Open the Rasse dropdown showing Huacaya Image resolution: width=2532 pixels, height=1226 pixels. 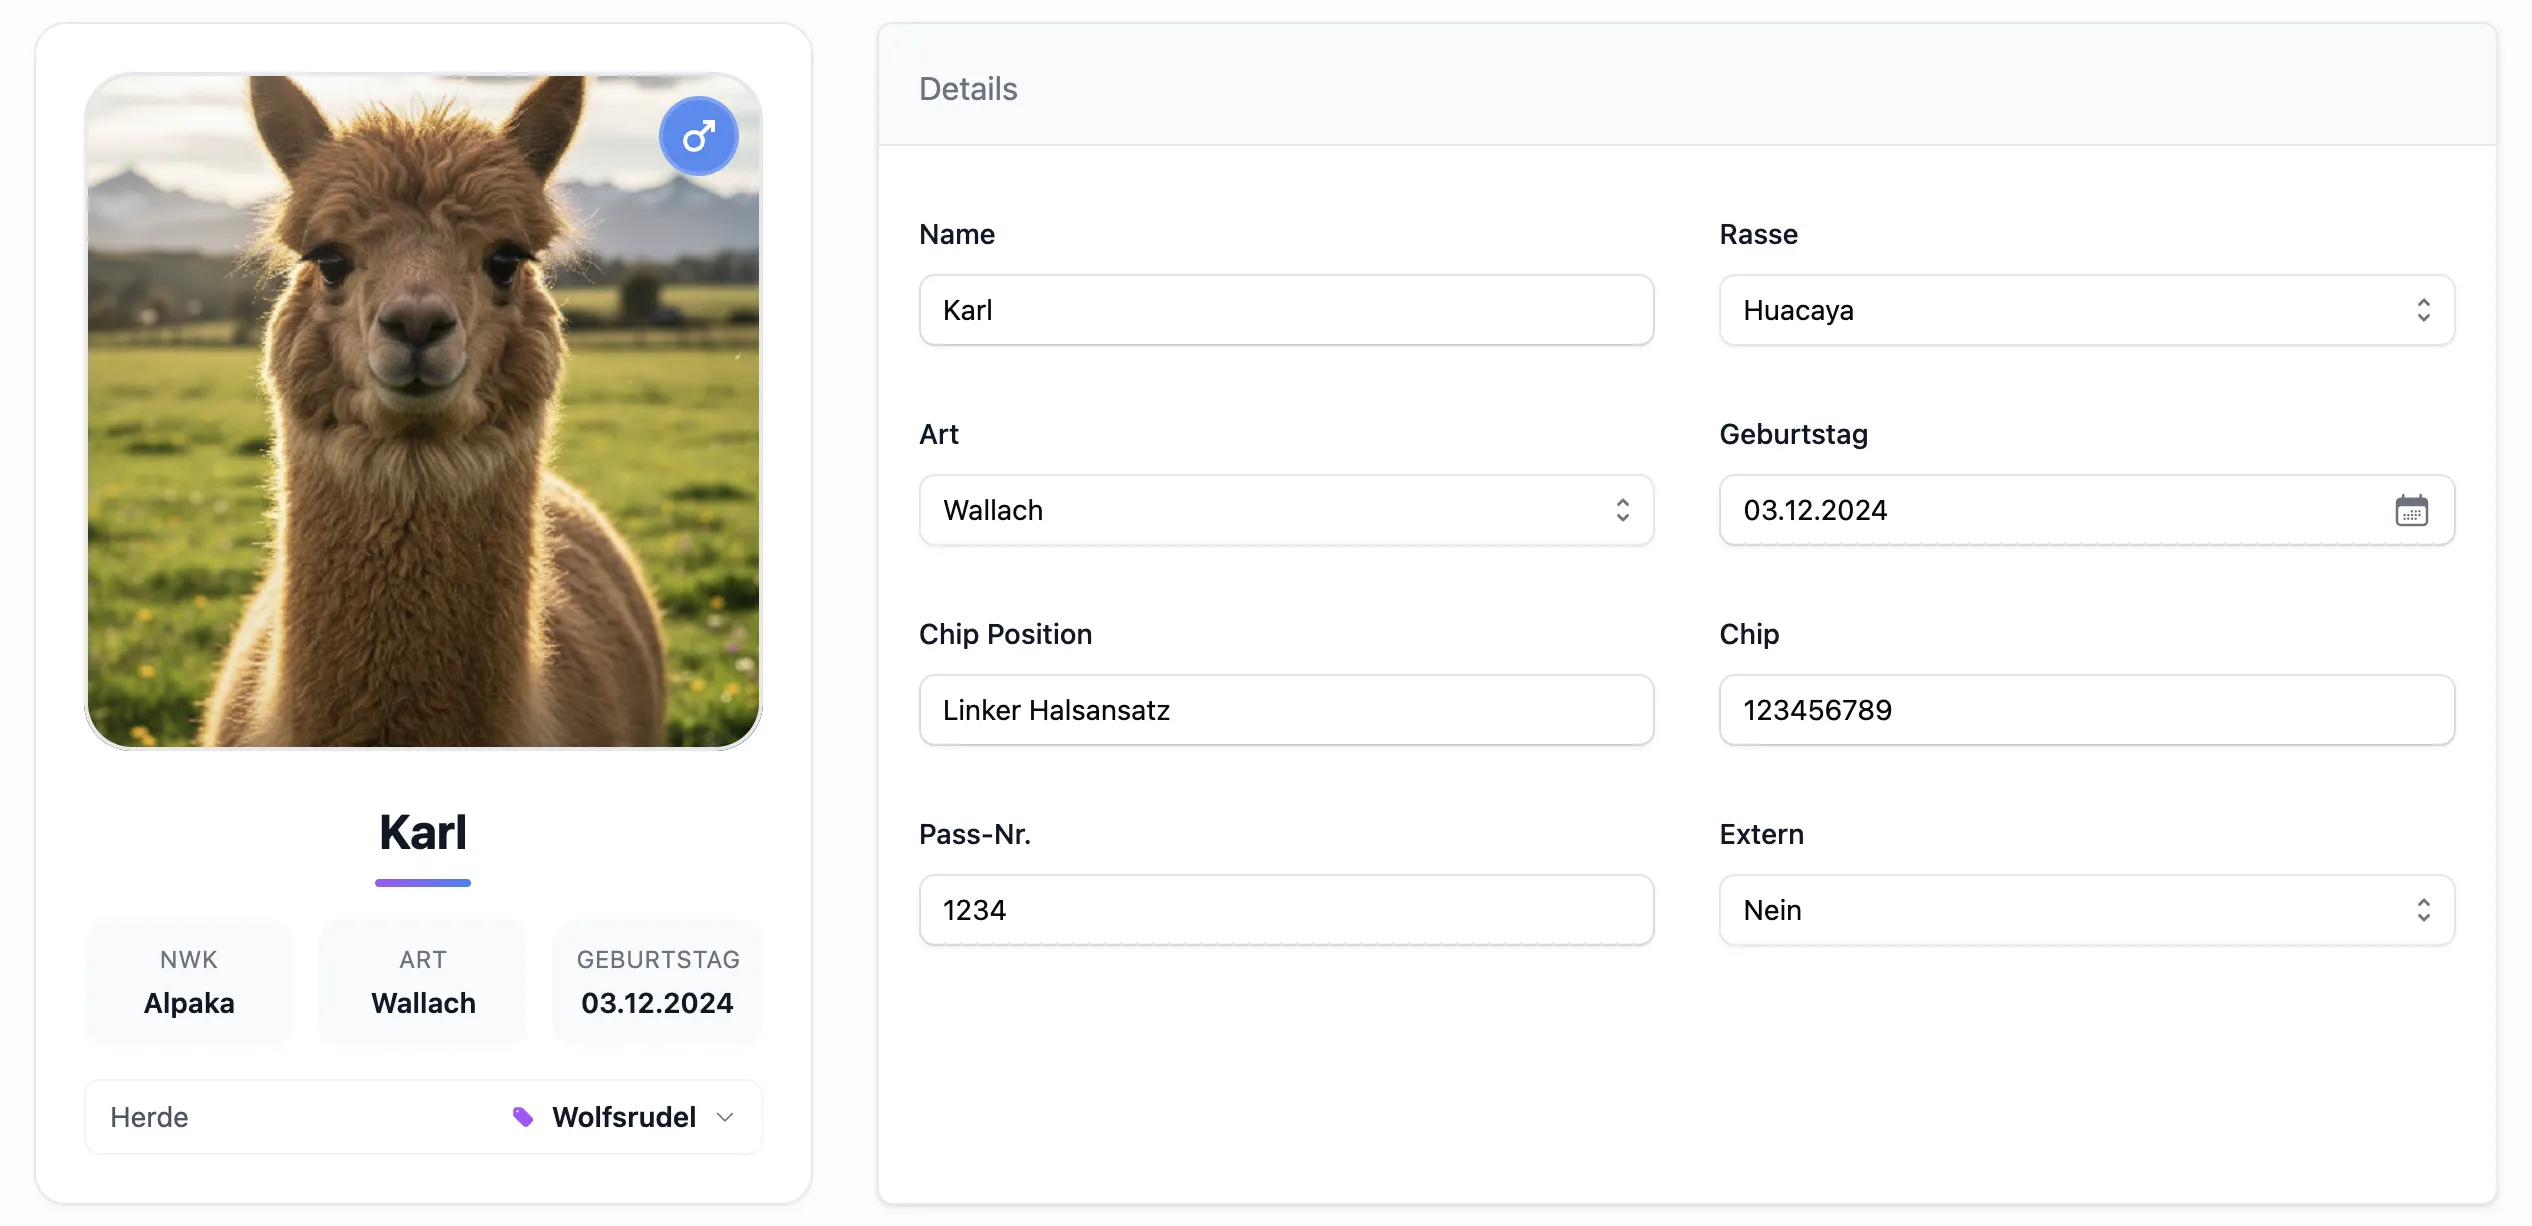coord(2060,310)
